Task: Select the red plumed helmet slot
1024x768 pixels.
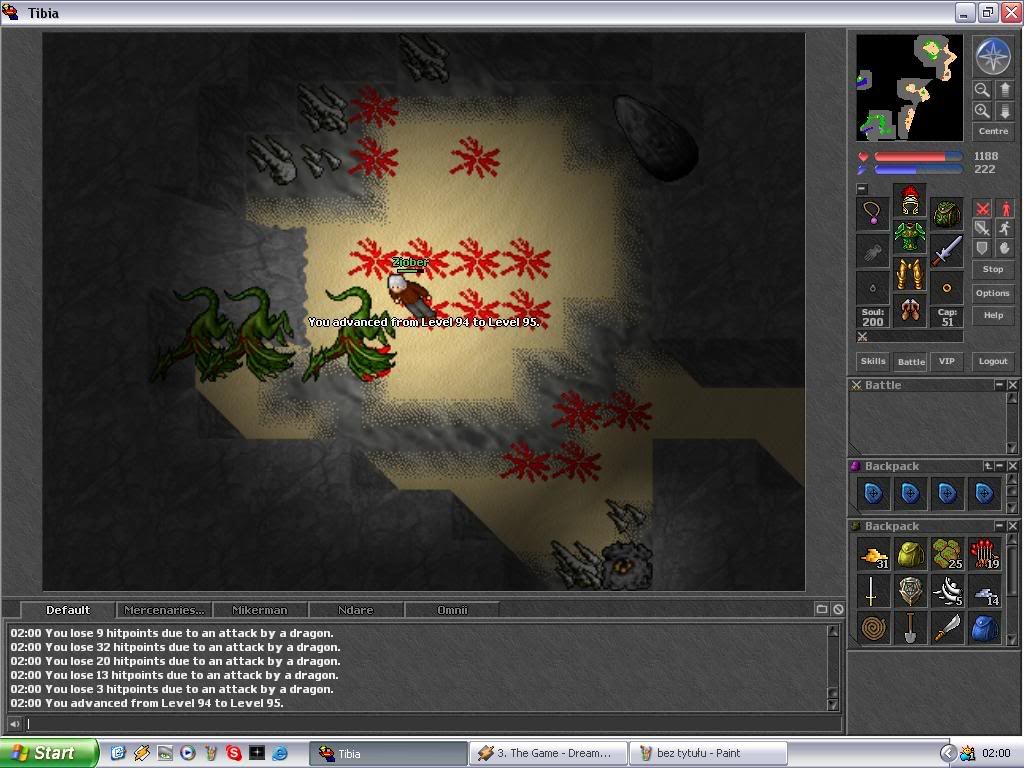Action: click(x=910, y=200)
